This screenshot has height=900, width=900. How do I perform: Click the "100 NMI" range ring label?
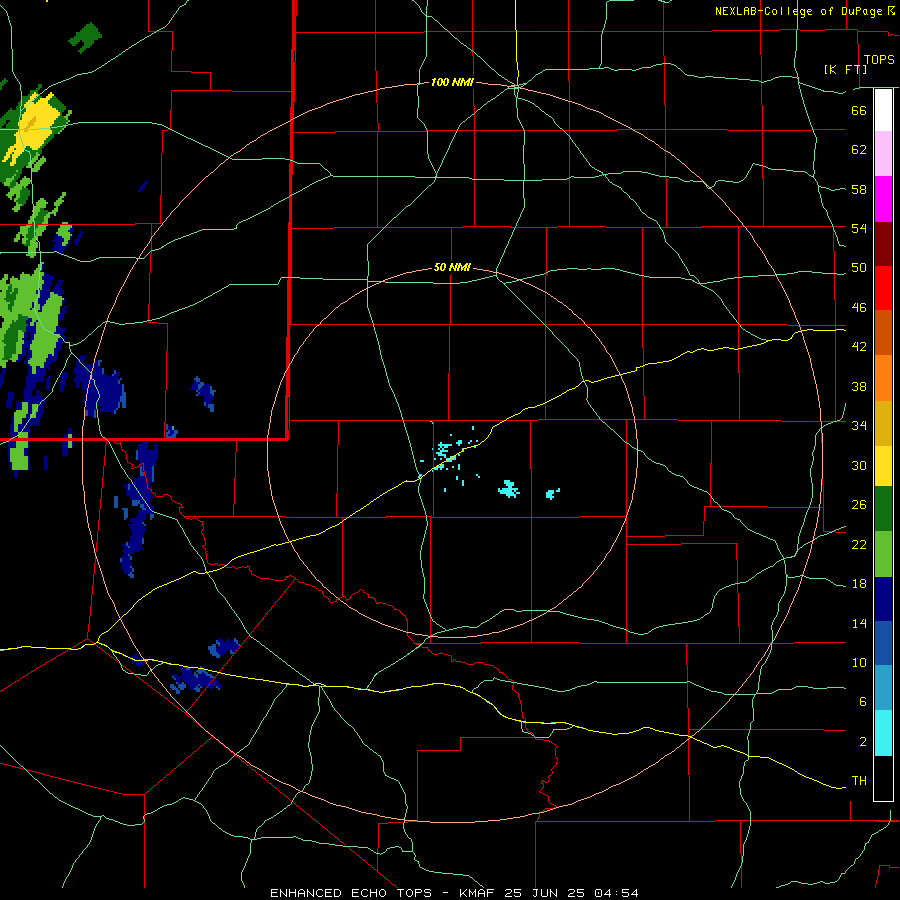click(452, 83)
